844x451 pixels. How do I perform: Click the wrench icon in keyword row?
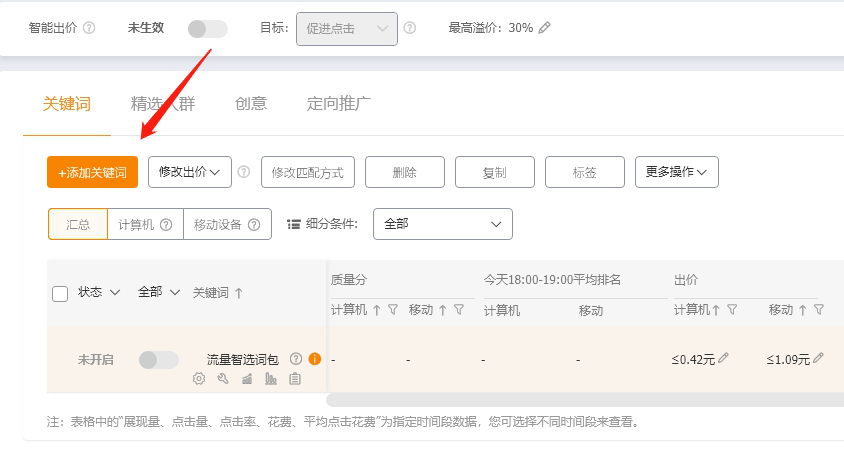tap(223, 379)
